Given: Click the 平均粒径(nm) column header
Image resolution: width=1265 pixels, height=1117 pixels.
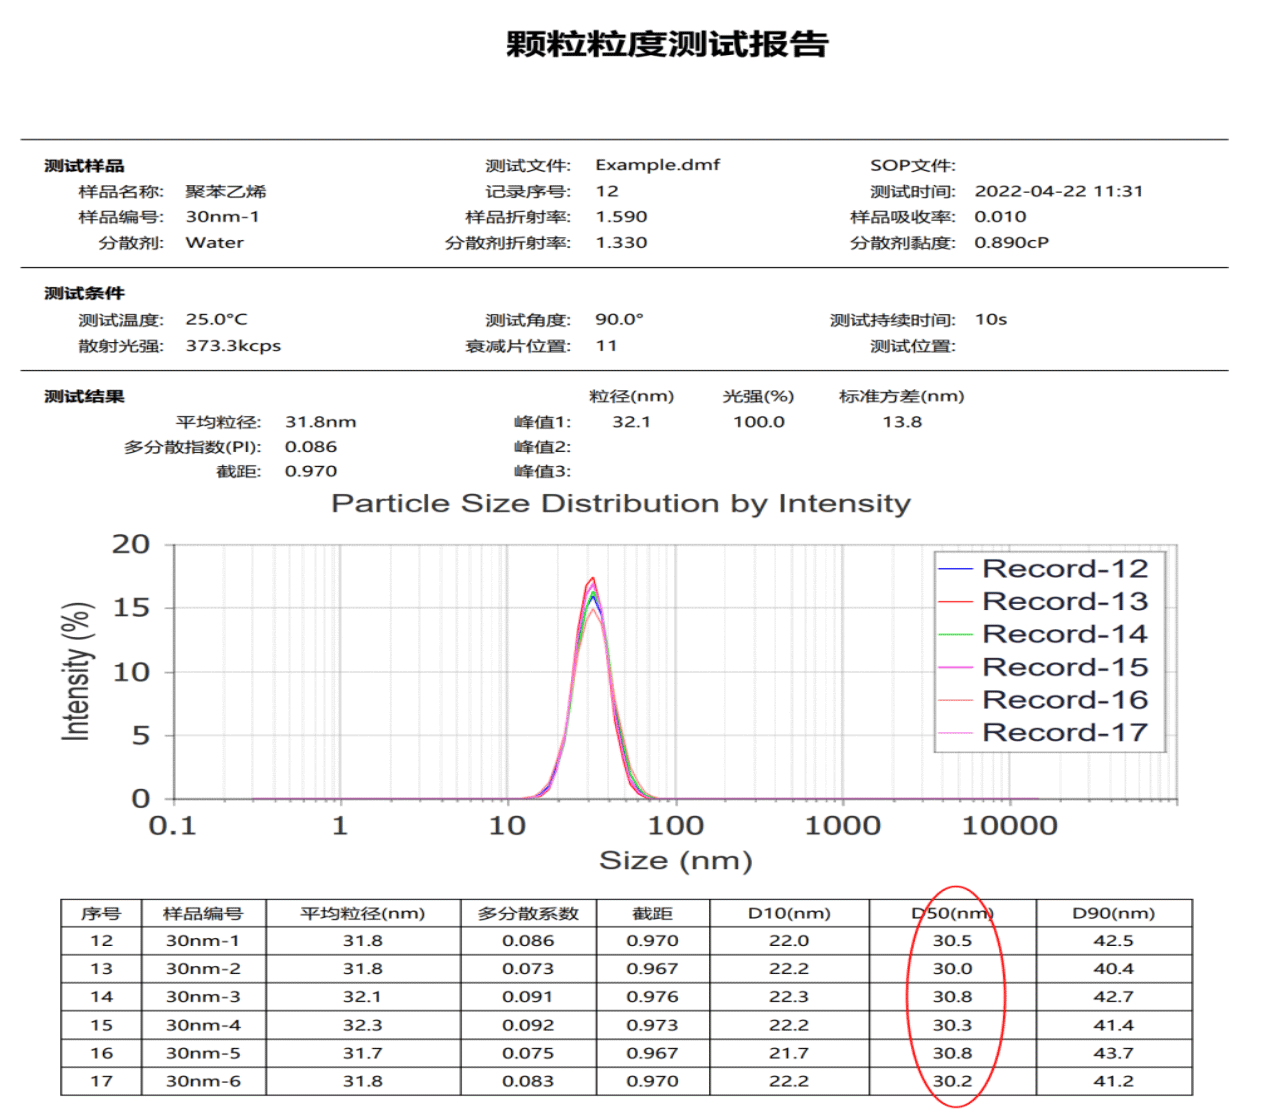Looking at the screenshot, I should coord(362,913).
